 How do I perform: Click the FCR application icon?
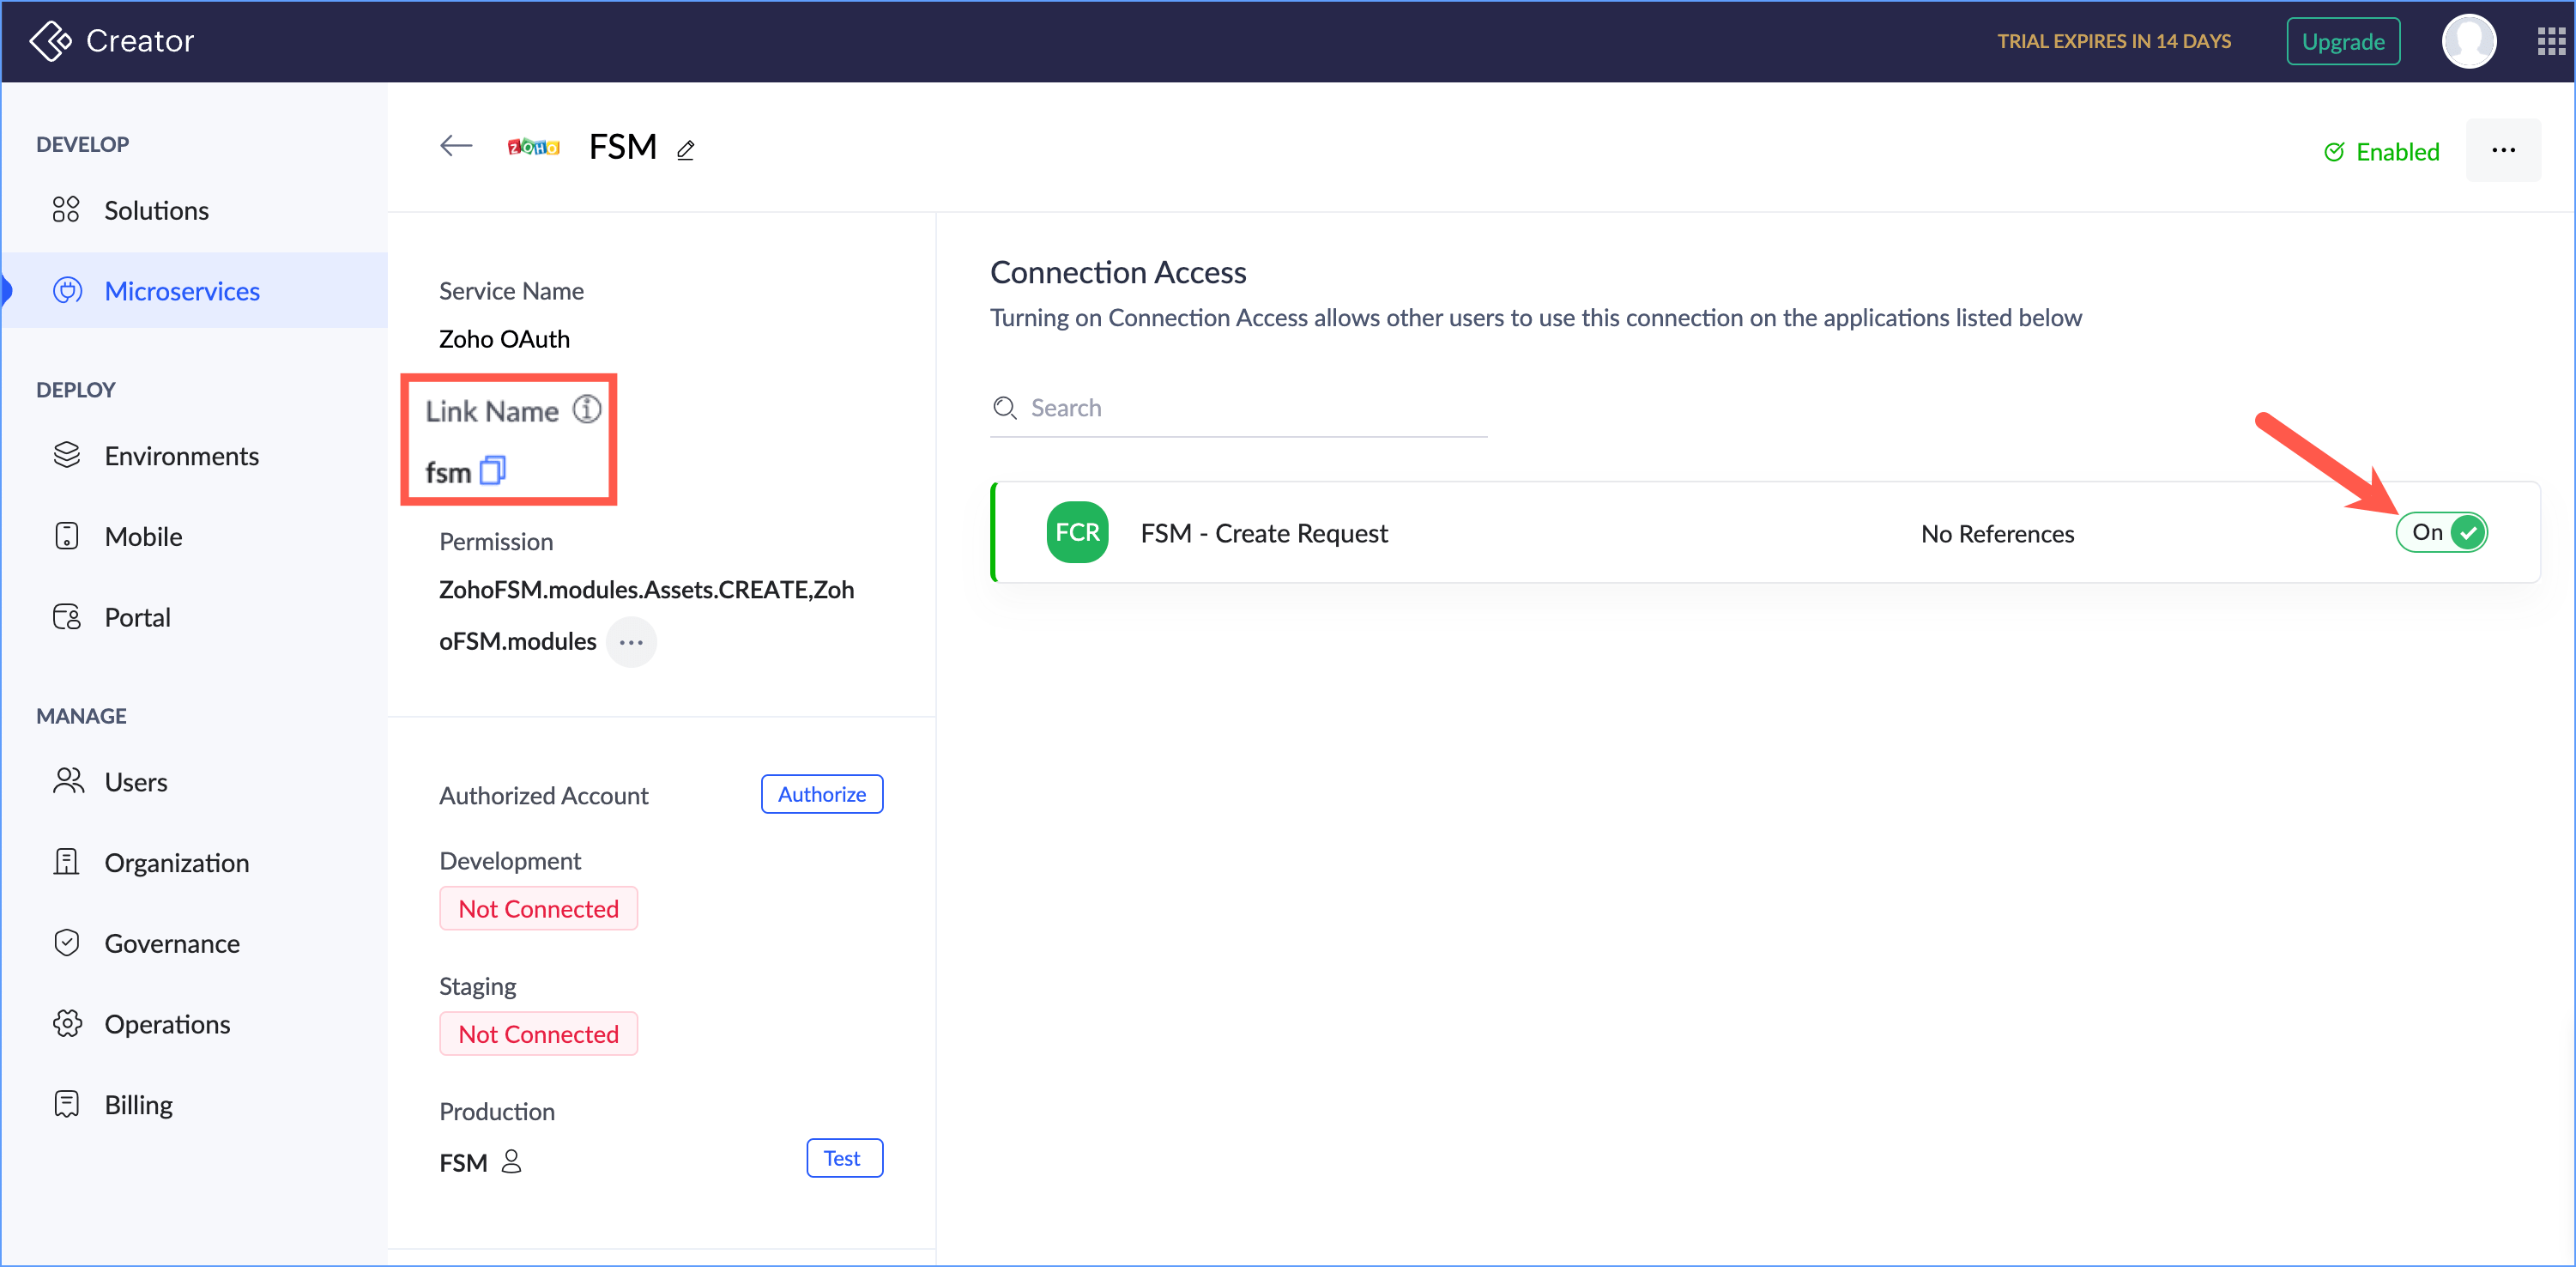(1077, 532)
